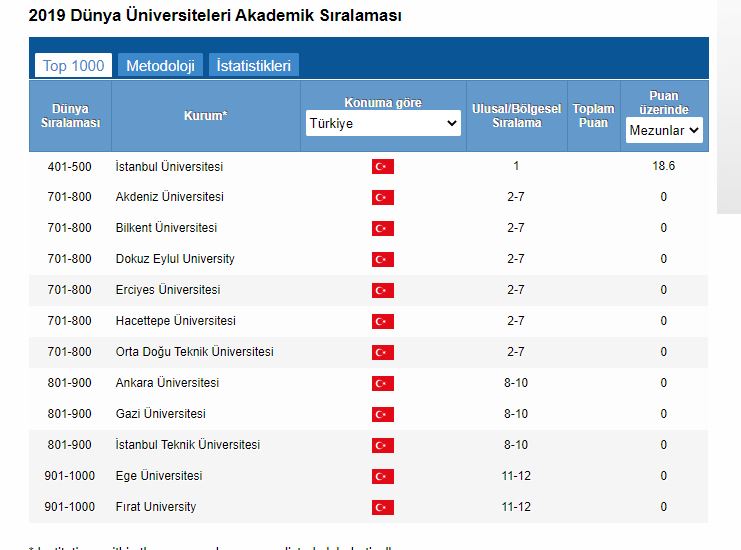Switch to the Metodoloji tab
741x550 pixels.
click(x=160, y=65)
